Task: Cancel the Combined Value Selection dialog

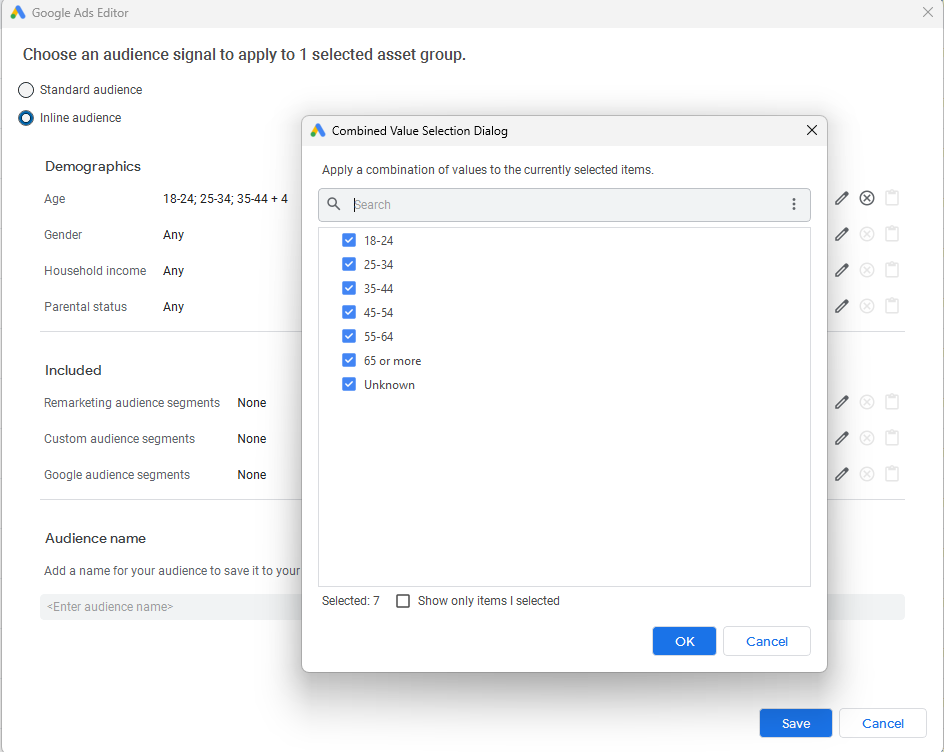Action: 766,641
